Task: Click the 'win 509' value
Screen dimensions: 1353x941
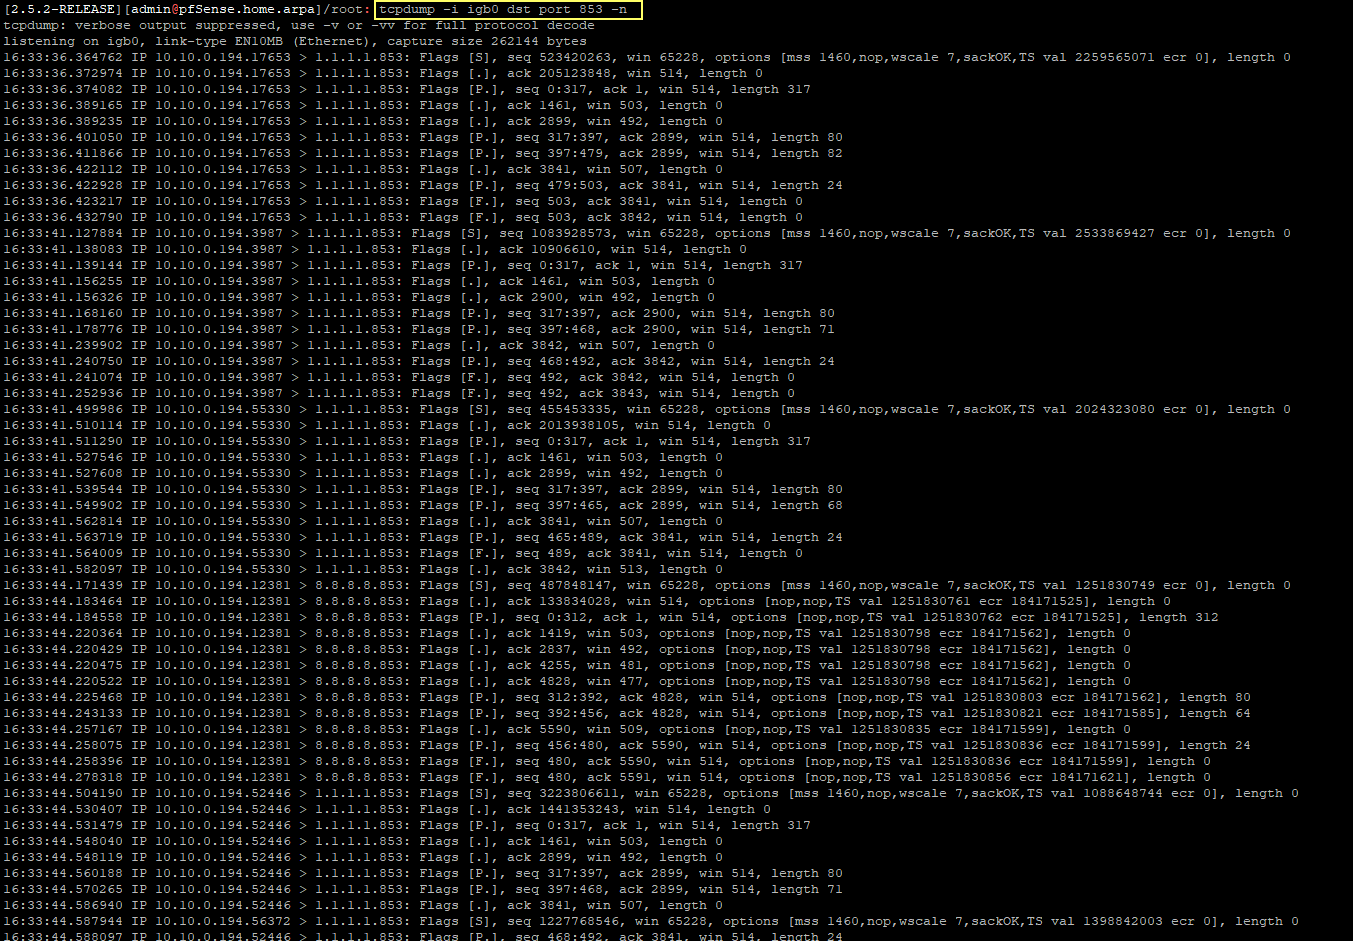Action: pyautogui.click(x=615, y=729)
